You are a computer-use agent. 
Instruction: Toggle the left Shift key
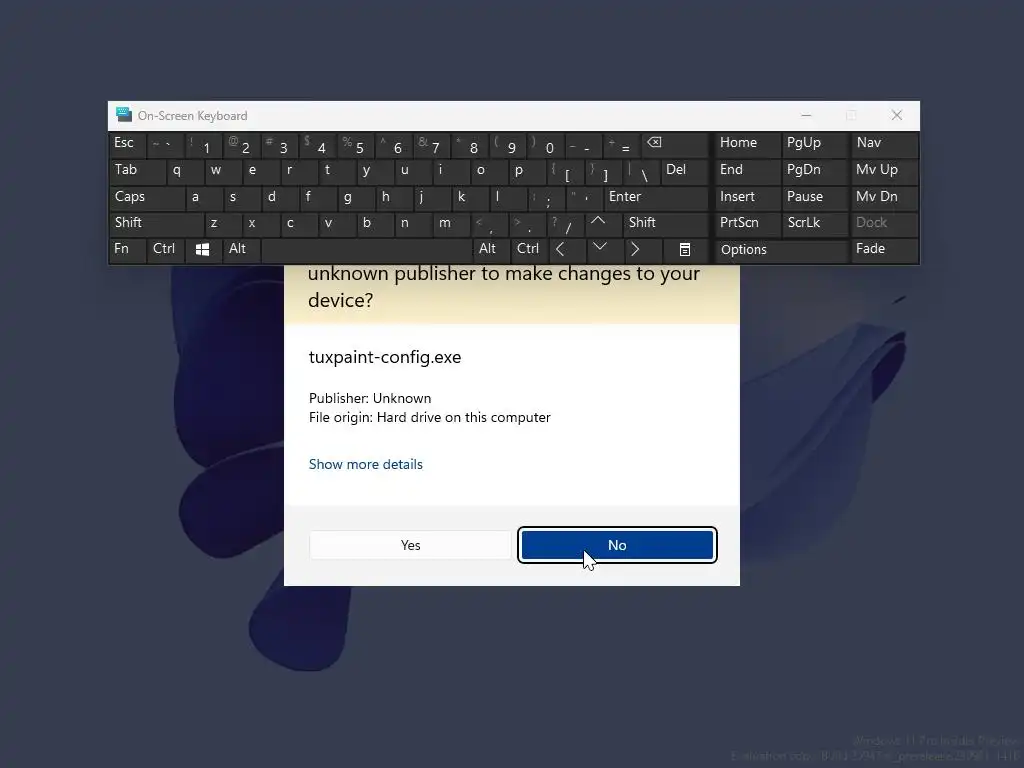(155, 223)
